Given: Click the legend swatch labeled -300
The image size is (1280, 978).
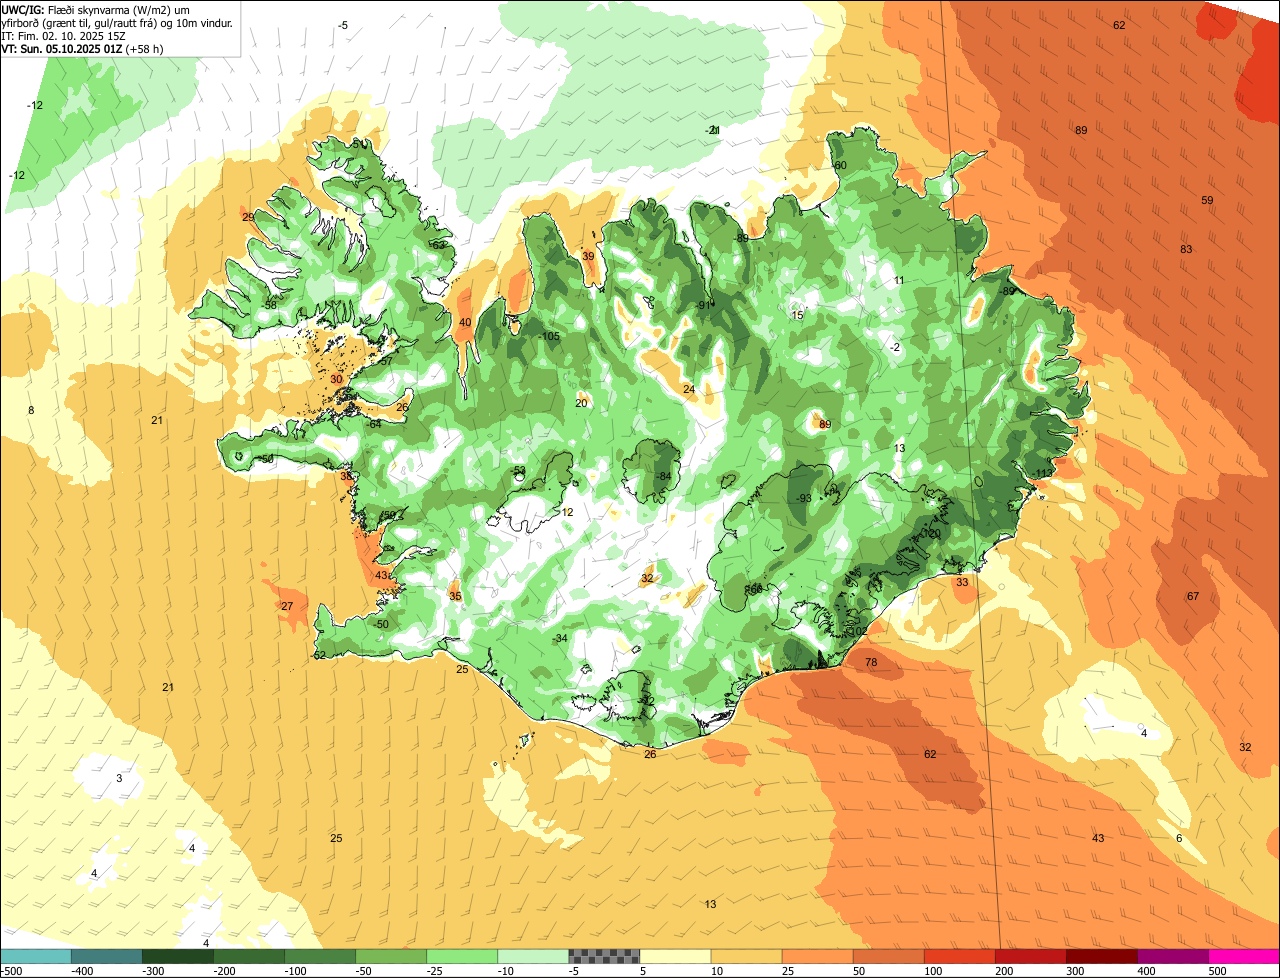Looking at the screenshot, I should [x=178, y=956].
